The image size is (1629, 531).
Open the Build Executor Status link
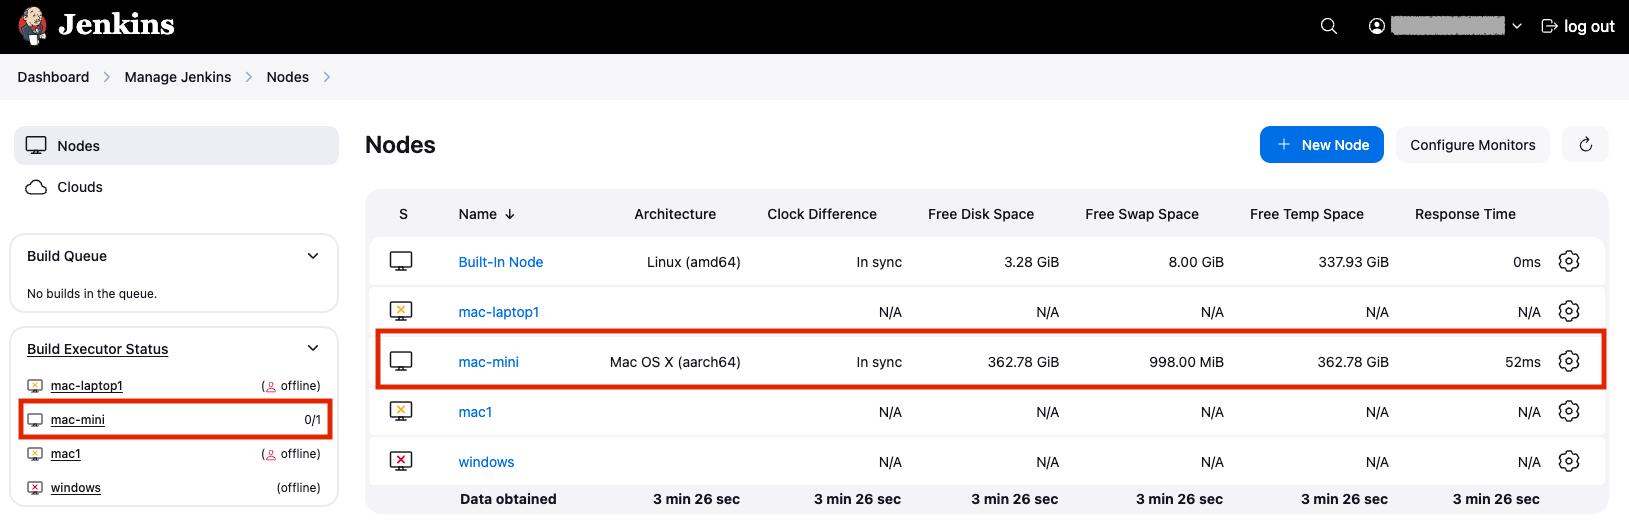click(x=97, y=349)
